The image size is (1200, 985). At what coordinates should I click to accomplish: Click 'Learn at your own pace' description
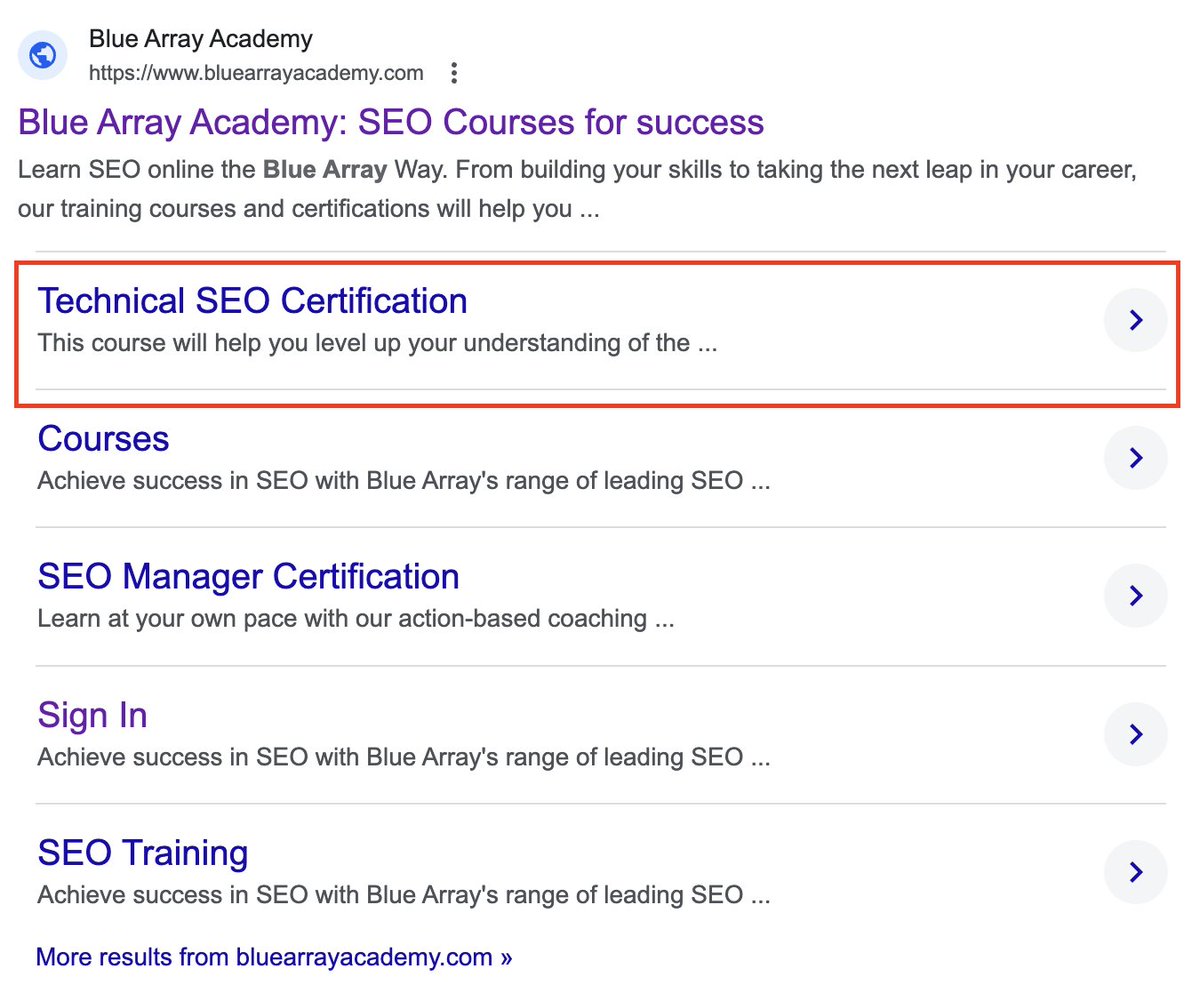[356, 619]
